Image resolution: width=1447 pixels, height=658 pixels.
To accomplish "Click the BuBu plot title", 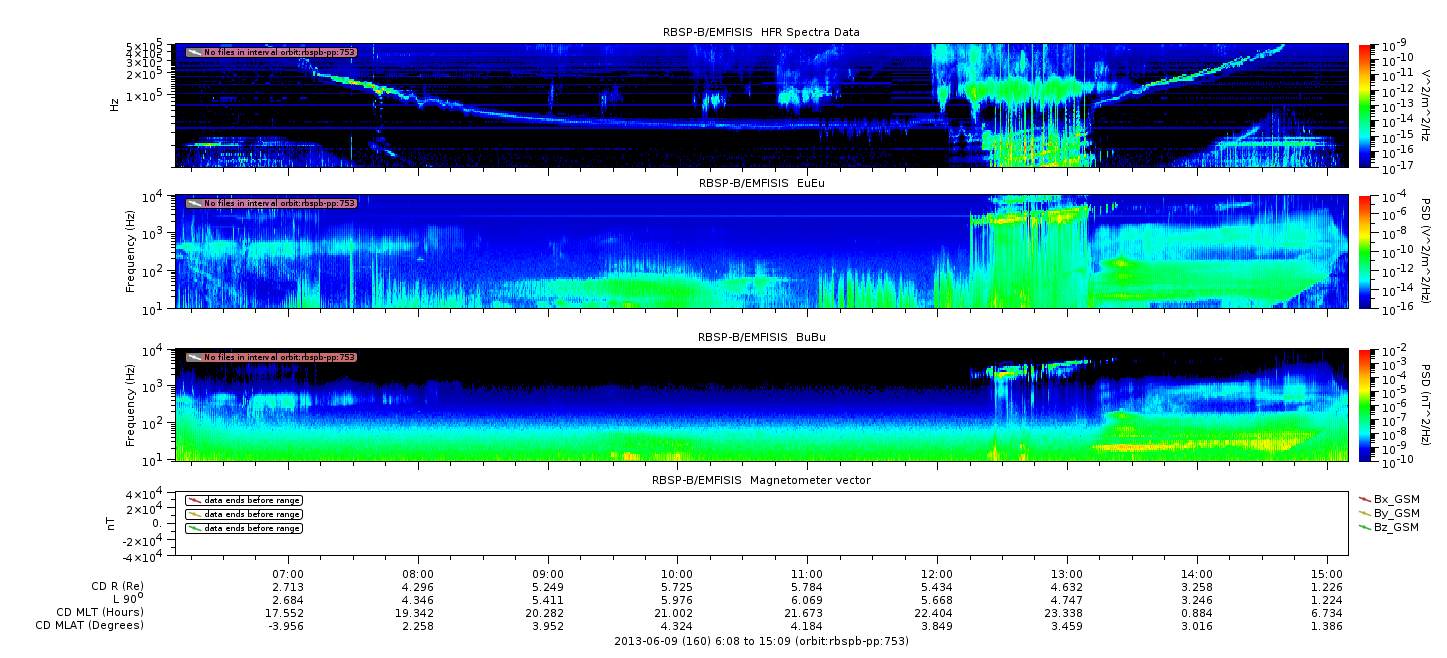I will tap(761, 338).
